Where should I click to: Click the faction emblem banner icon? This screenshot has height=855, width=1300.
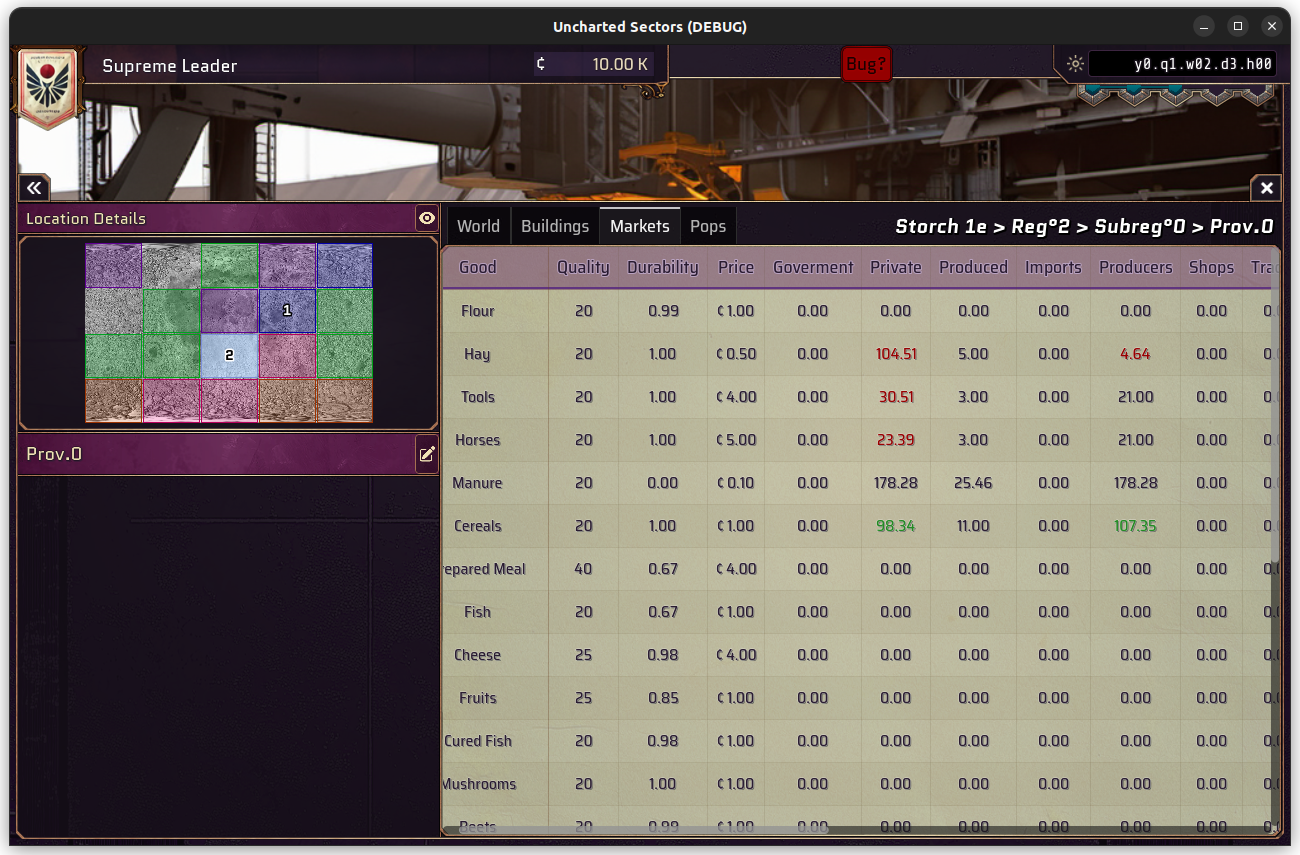coord(48,88)
